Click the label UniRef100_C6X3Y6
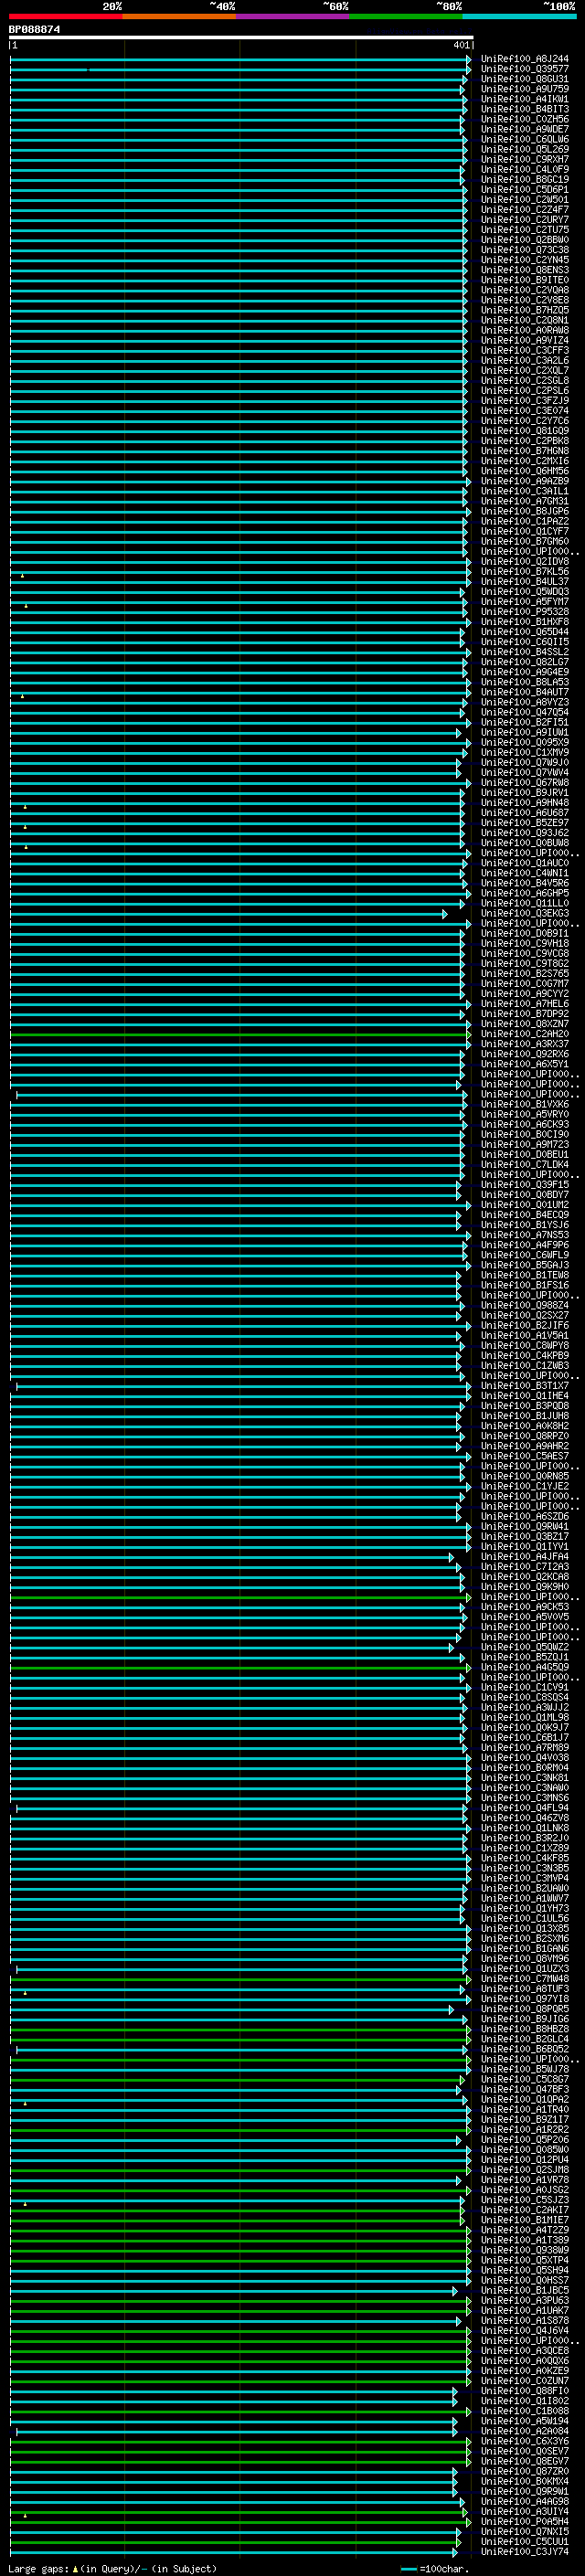Screen dimensions: 585x2576 tap(524, 2440)
